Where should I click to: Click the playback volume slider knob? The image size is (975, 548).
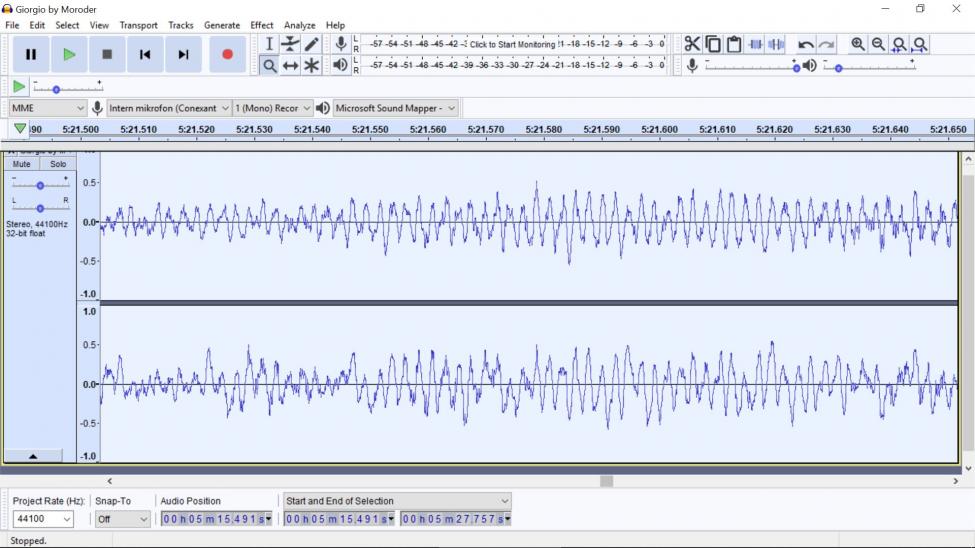click(x=838, y=68)
